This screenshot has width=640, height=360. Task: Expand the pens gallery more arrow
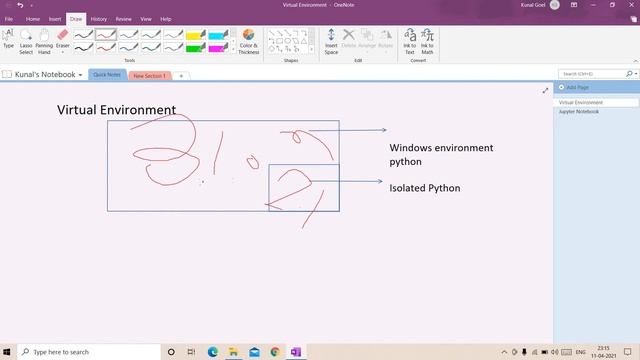[233, 49]
